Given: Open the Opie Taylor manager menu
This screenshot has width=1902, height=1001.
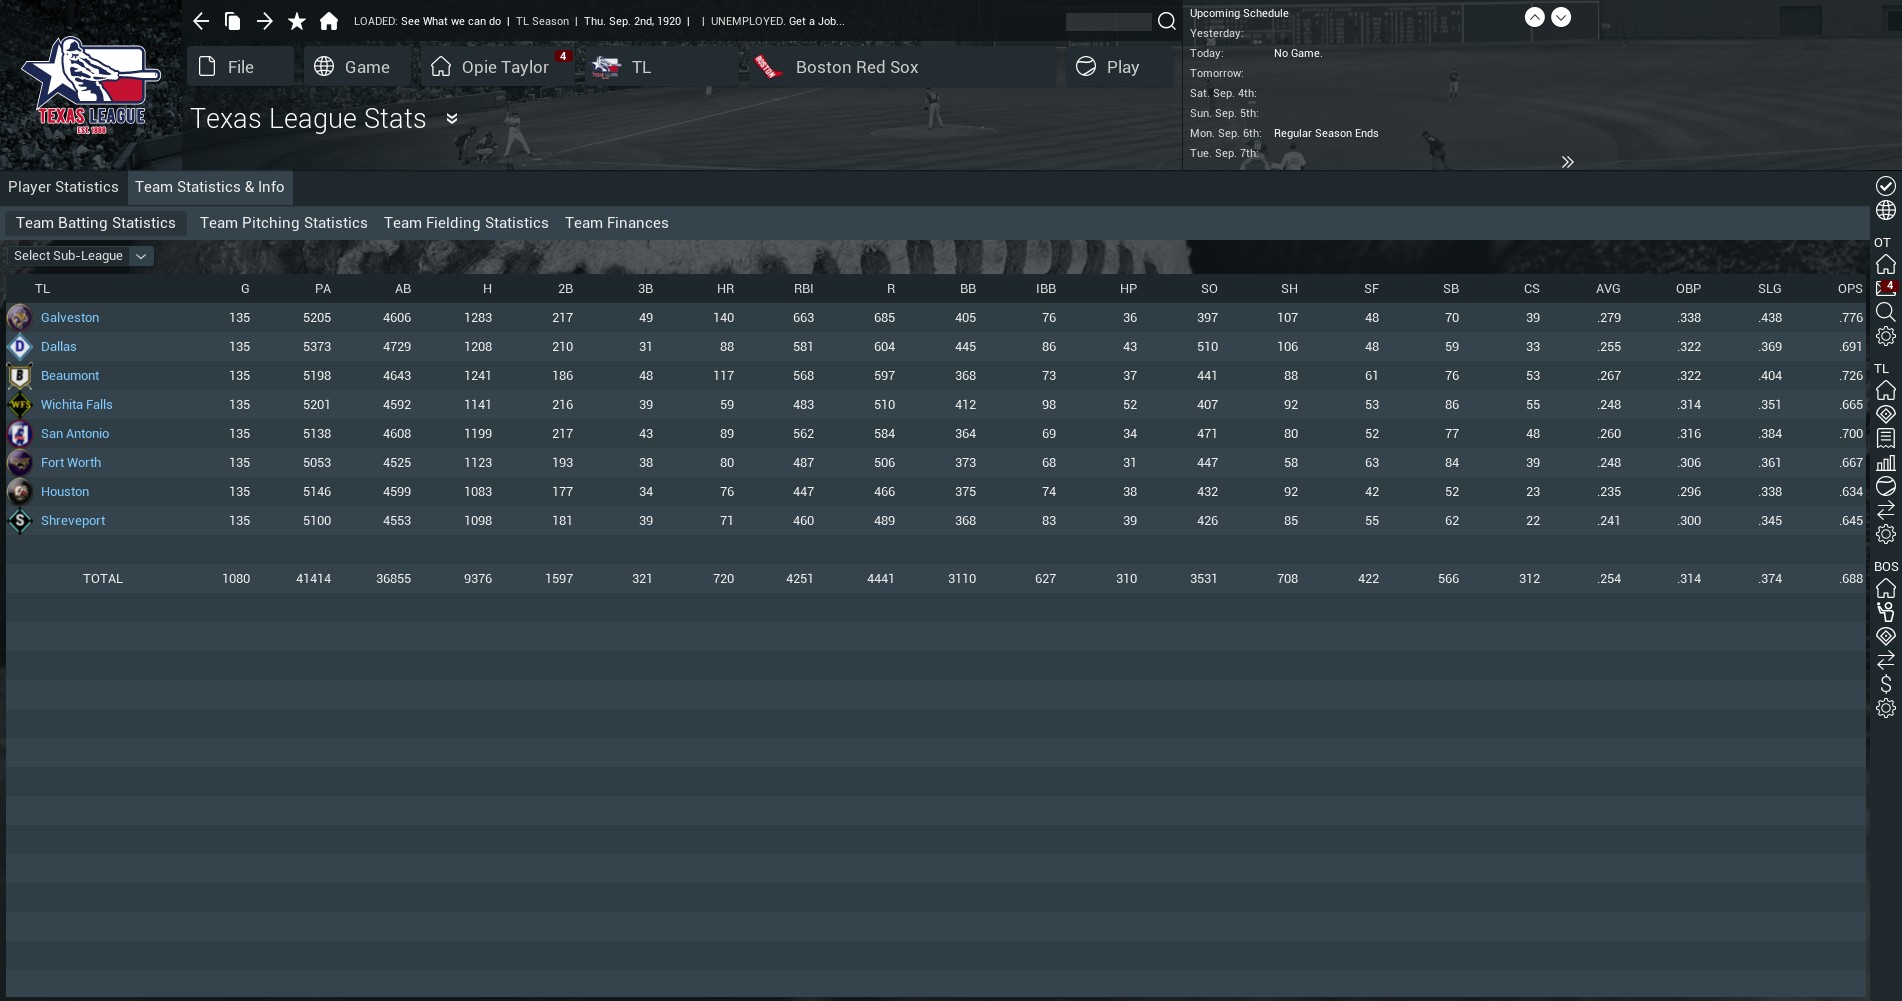Looking at the screenshot, I should coord(497,66).
